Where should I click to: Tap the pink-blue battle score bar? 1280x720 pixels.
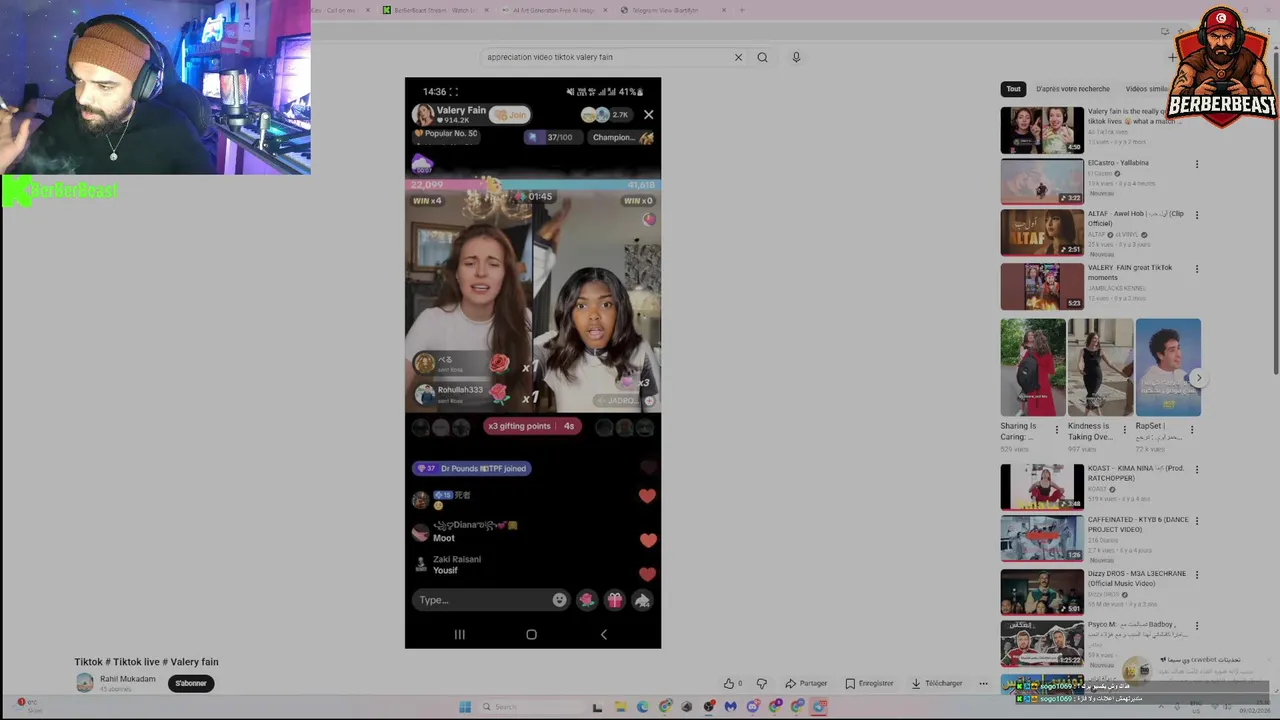tap(533, 185)
